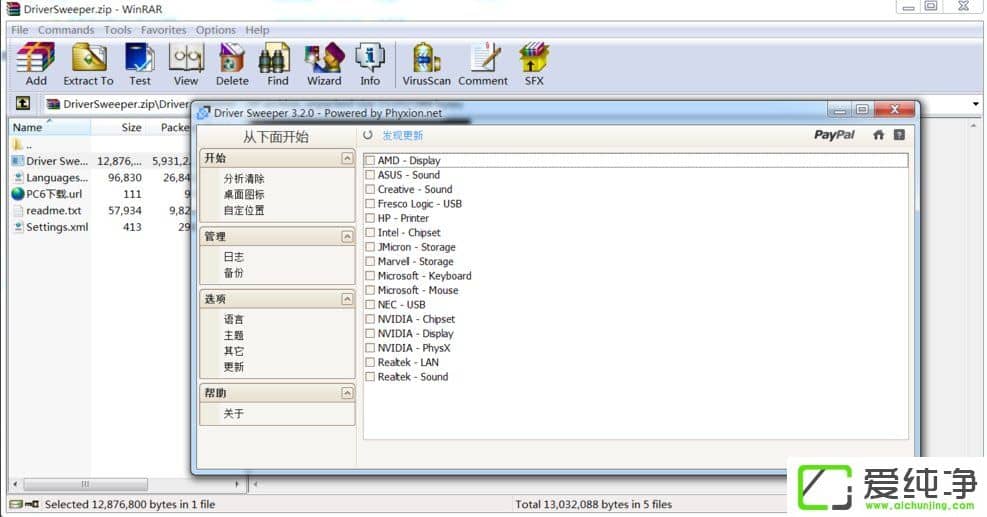Open the Wizard toolbar icon
The image size is (987, 517).
tap(324, 58)
